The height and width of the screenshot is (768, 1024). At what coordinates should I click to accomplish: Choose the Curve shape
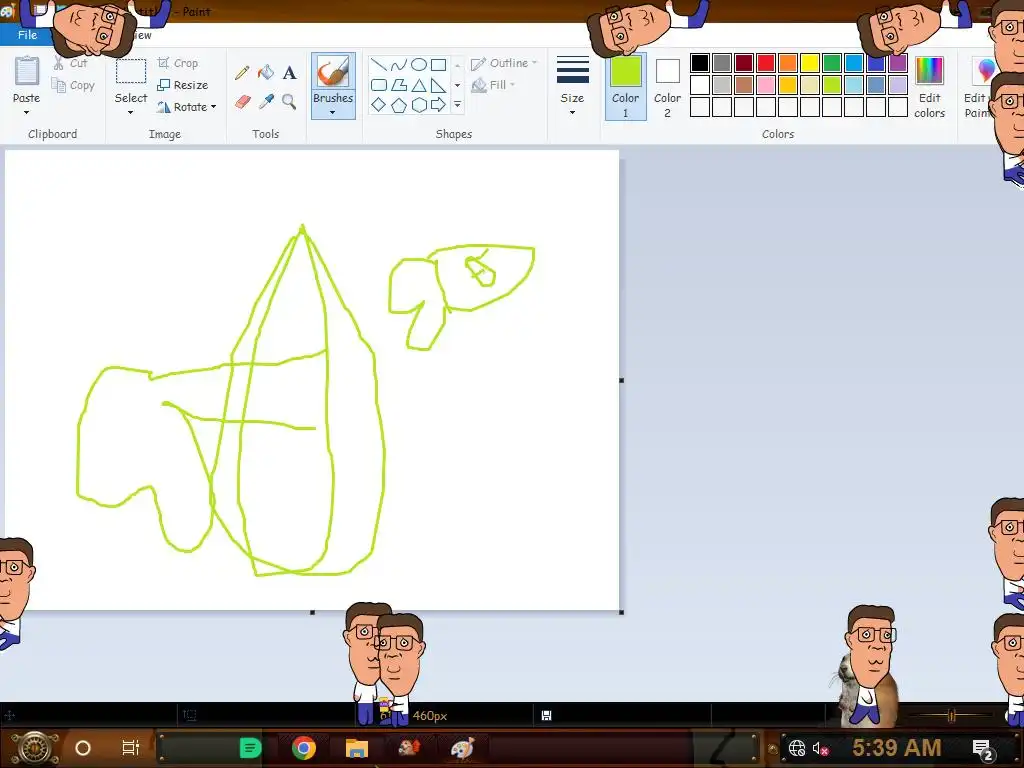pos(398,65)
